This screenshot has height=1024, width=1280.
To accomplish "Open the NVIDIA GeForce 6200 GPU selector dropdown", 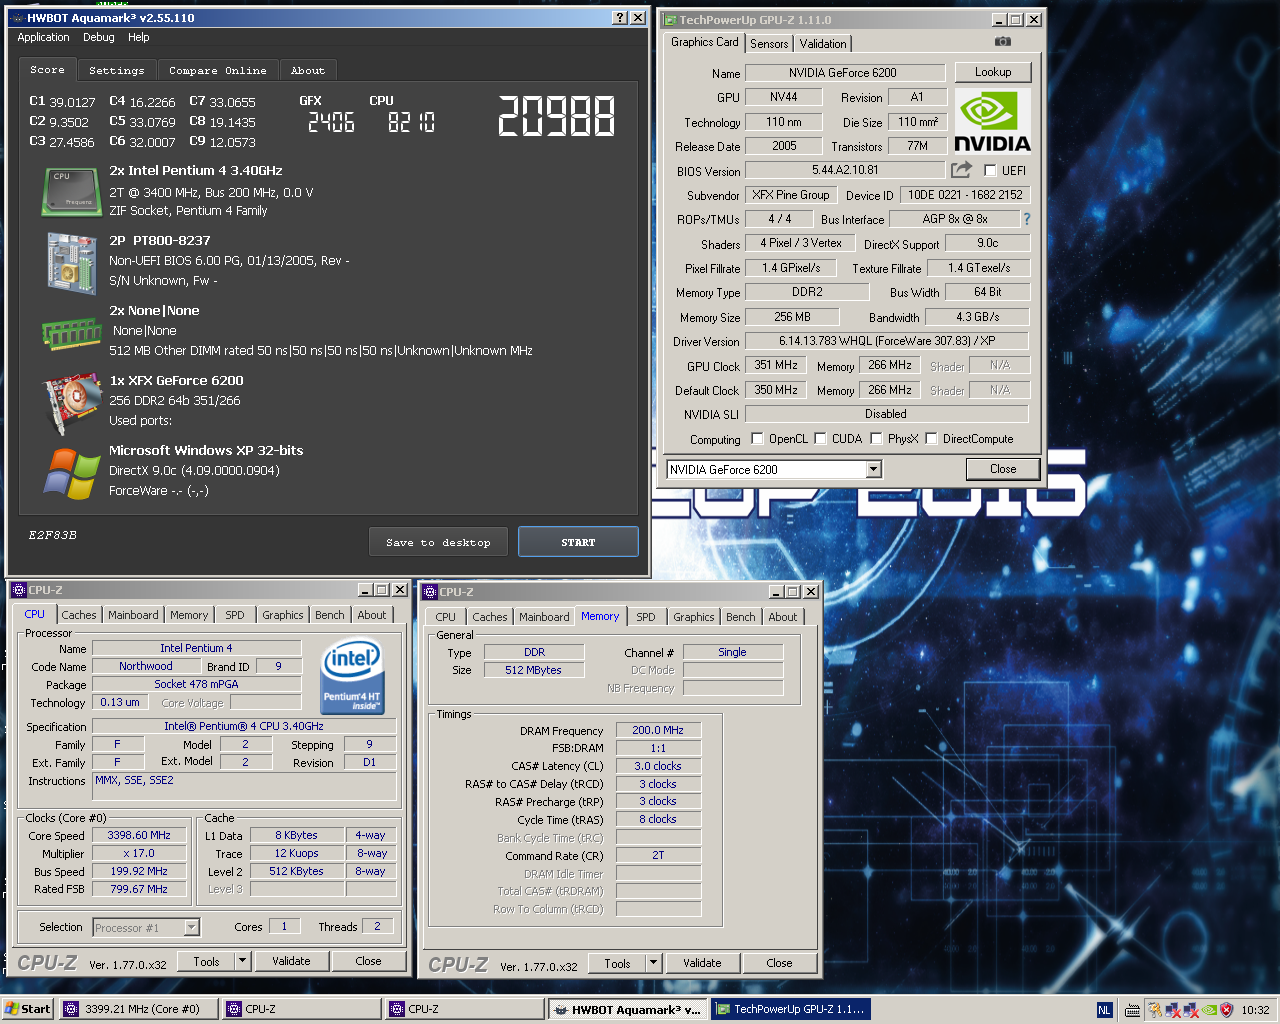I will [x=873, y=469].
